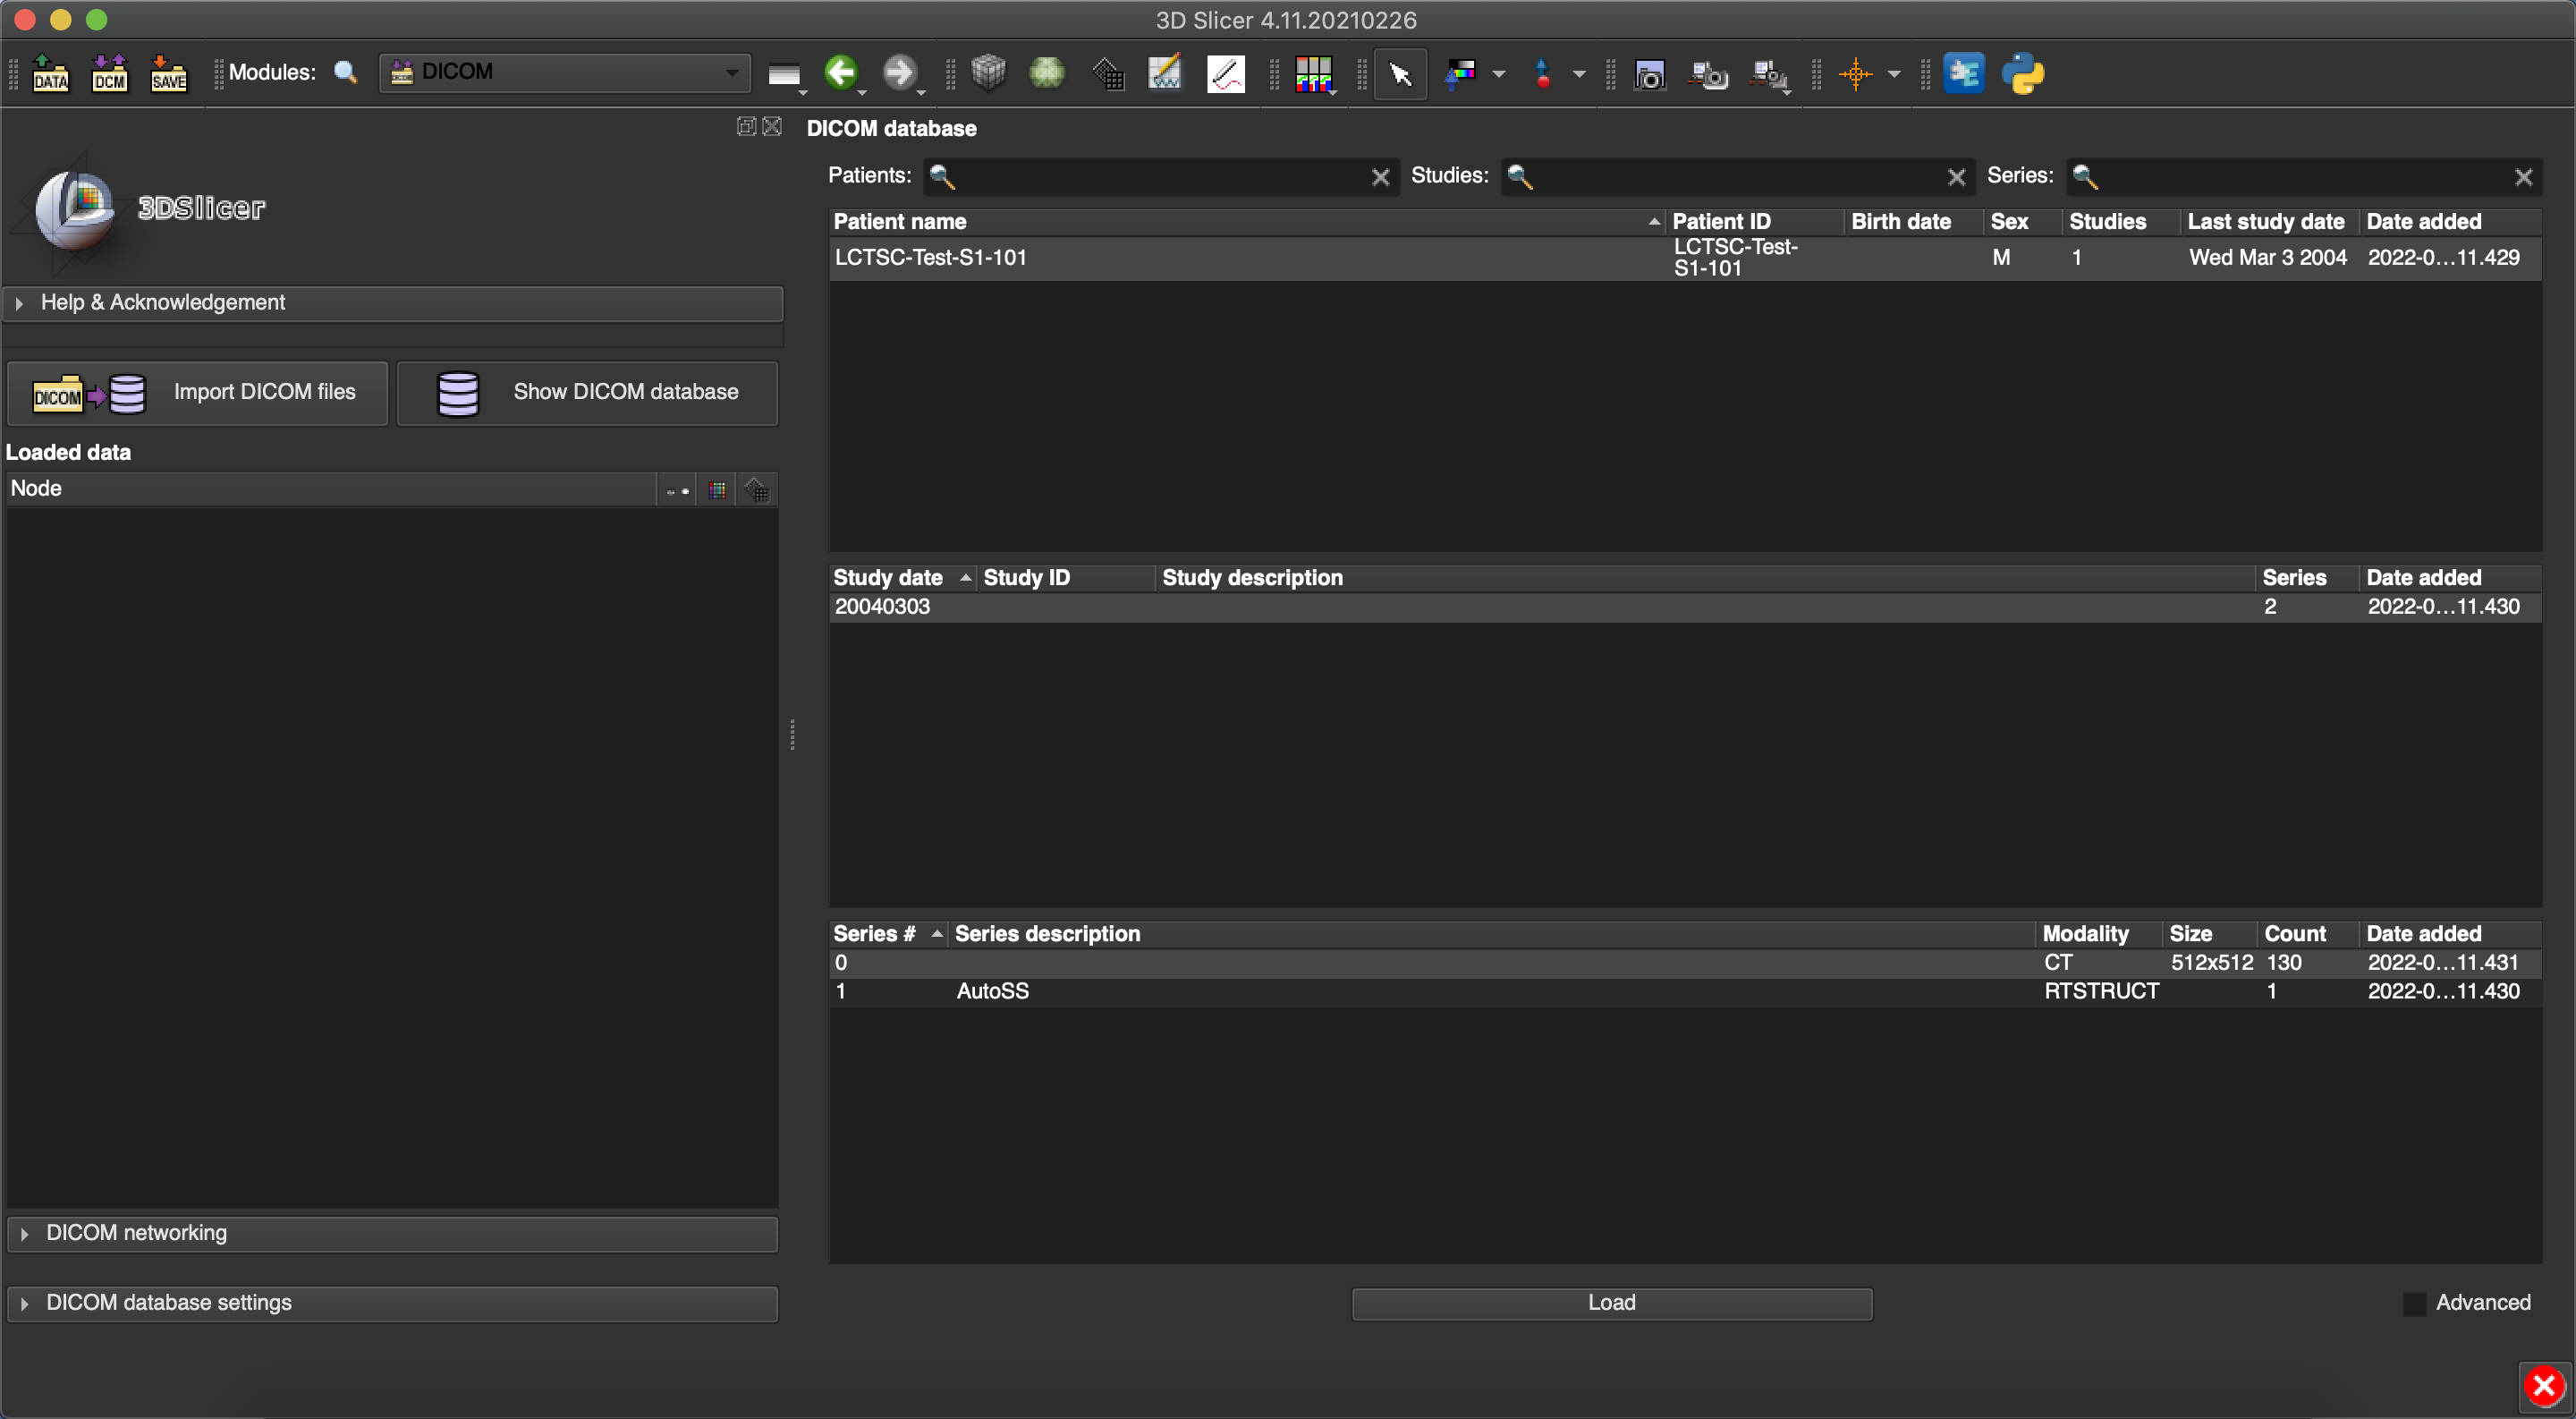This screenshot has width=2576, height=1419.
Task: Click the Save scene icon
Action: (x=169, y=73)
